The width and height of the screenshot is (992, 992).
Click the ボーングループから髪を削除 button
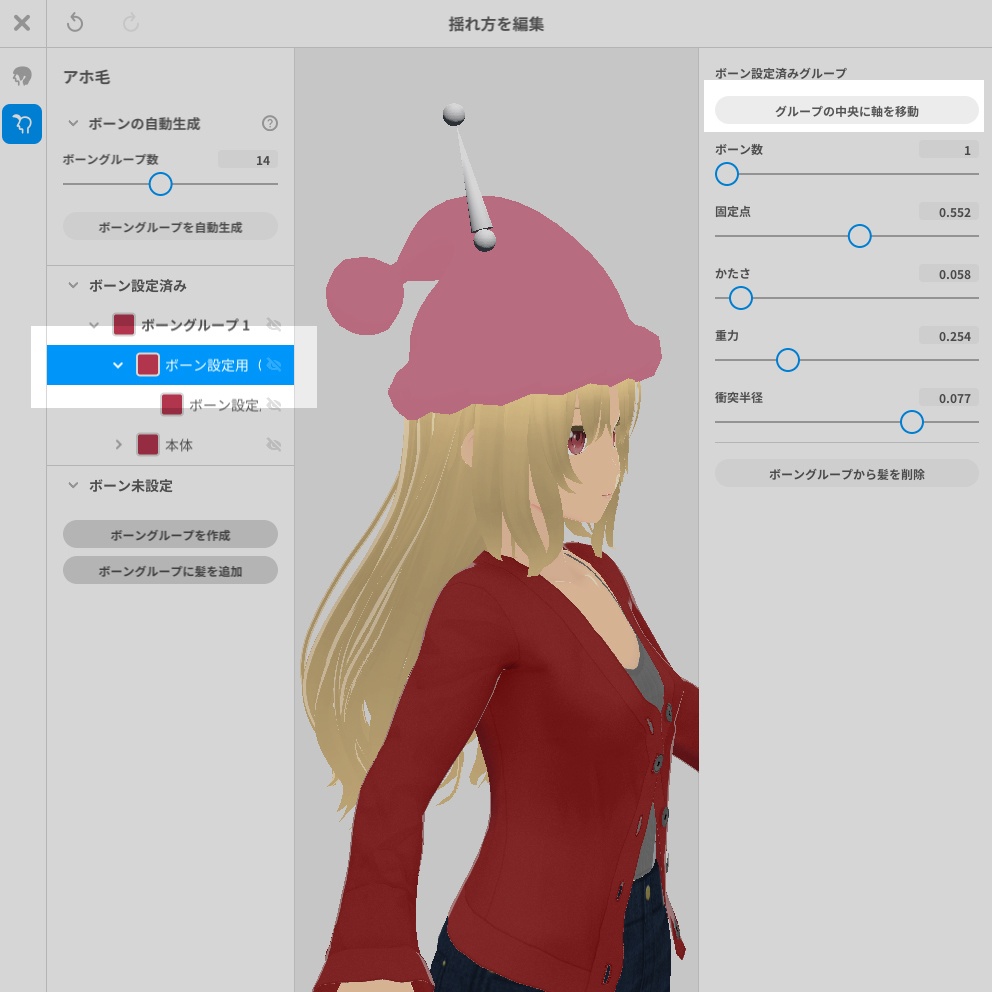846,473
